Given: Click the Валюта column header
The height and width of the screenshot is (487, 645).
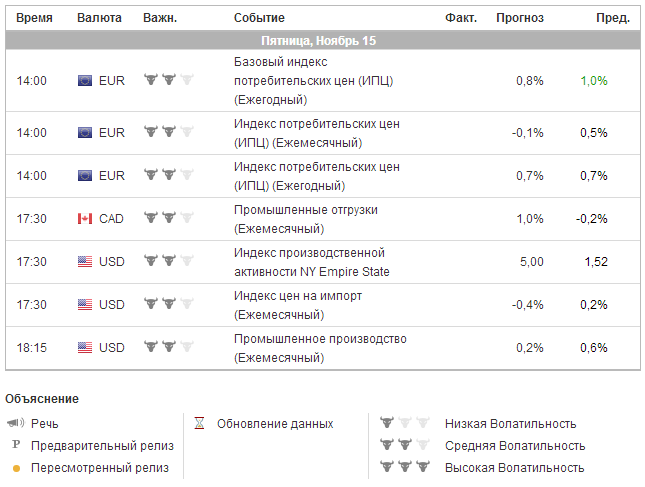Looking at the screenshot, I should [x=99, y=18].
